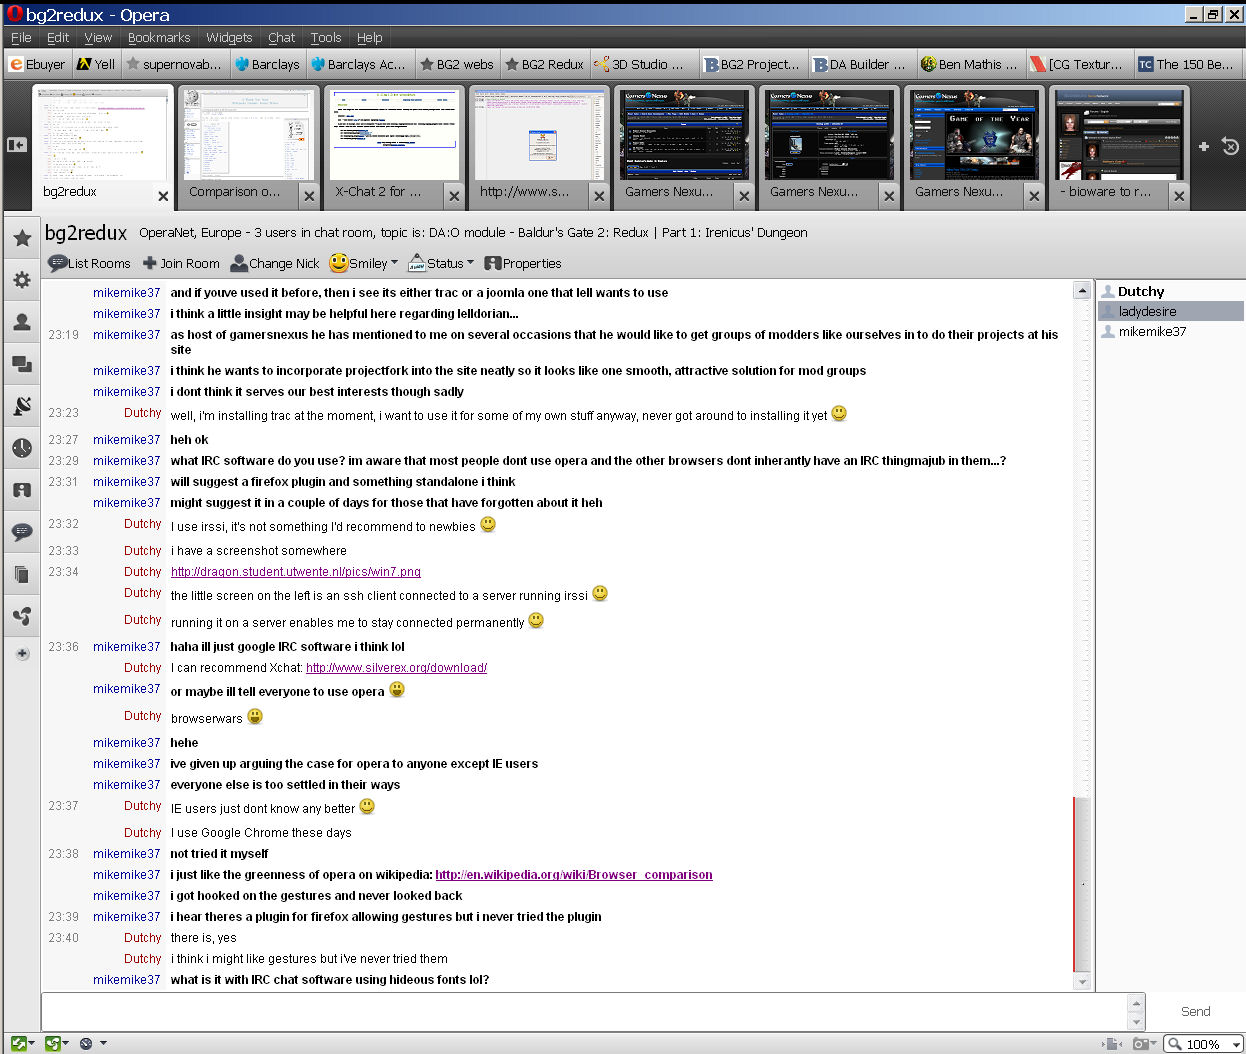Click List Rooms in the chat toolbar
The width and height of the screenshot is (1246, 1054).
pos(90,264)
